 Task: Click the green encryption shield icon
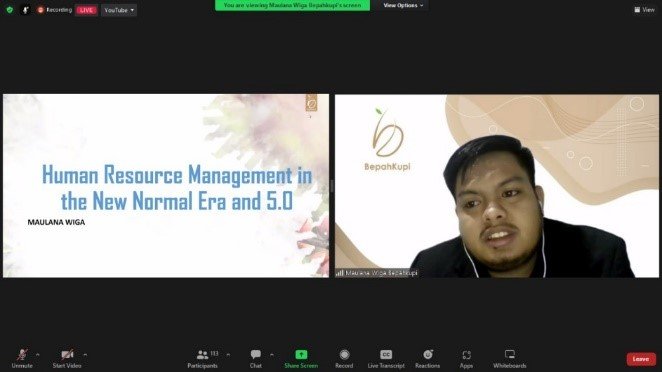click(x=10, y=10)
